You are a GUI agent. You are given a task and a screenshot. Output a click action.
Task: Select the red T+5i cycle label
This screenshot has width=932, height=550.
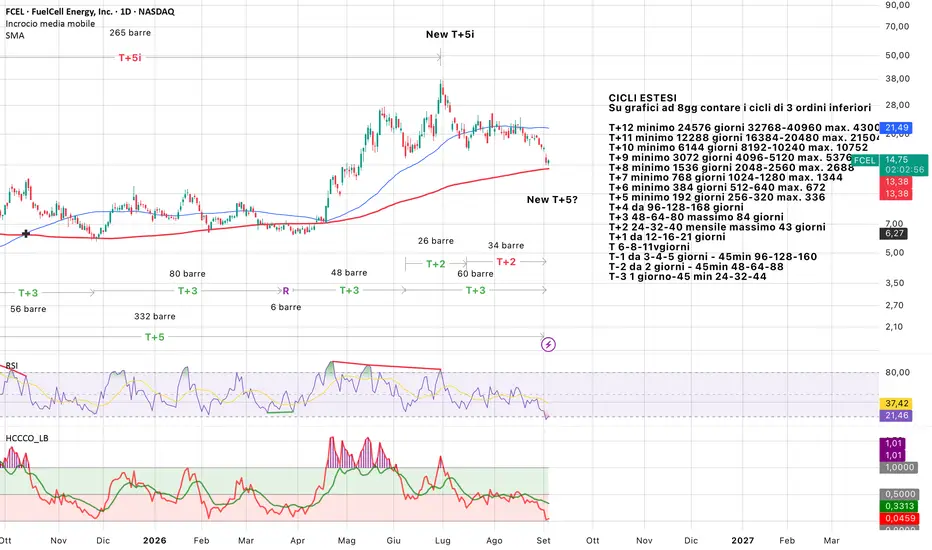click(130, 58)
